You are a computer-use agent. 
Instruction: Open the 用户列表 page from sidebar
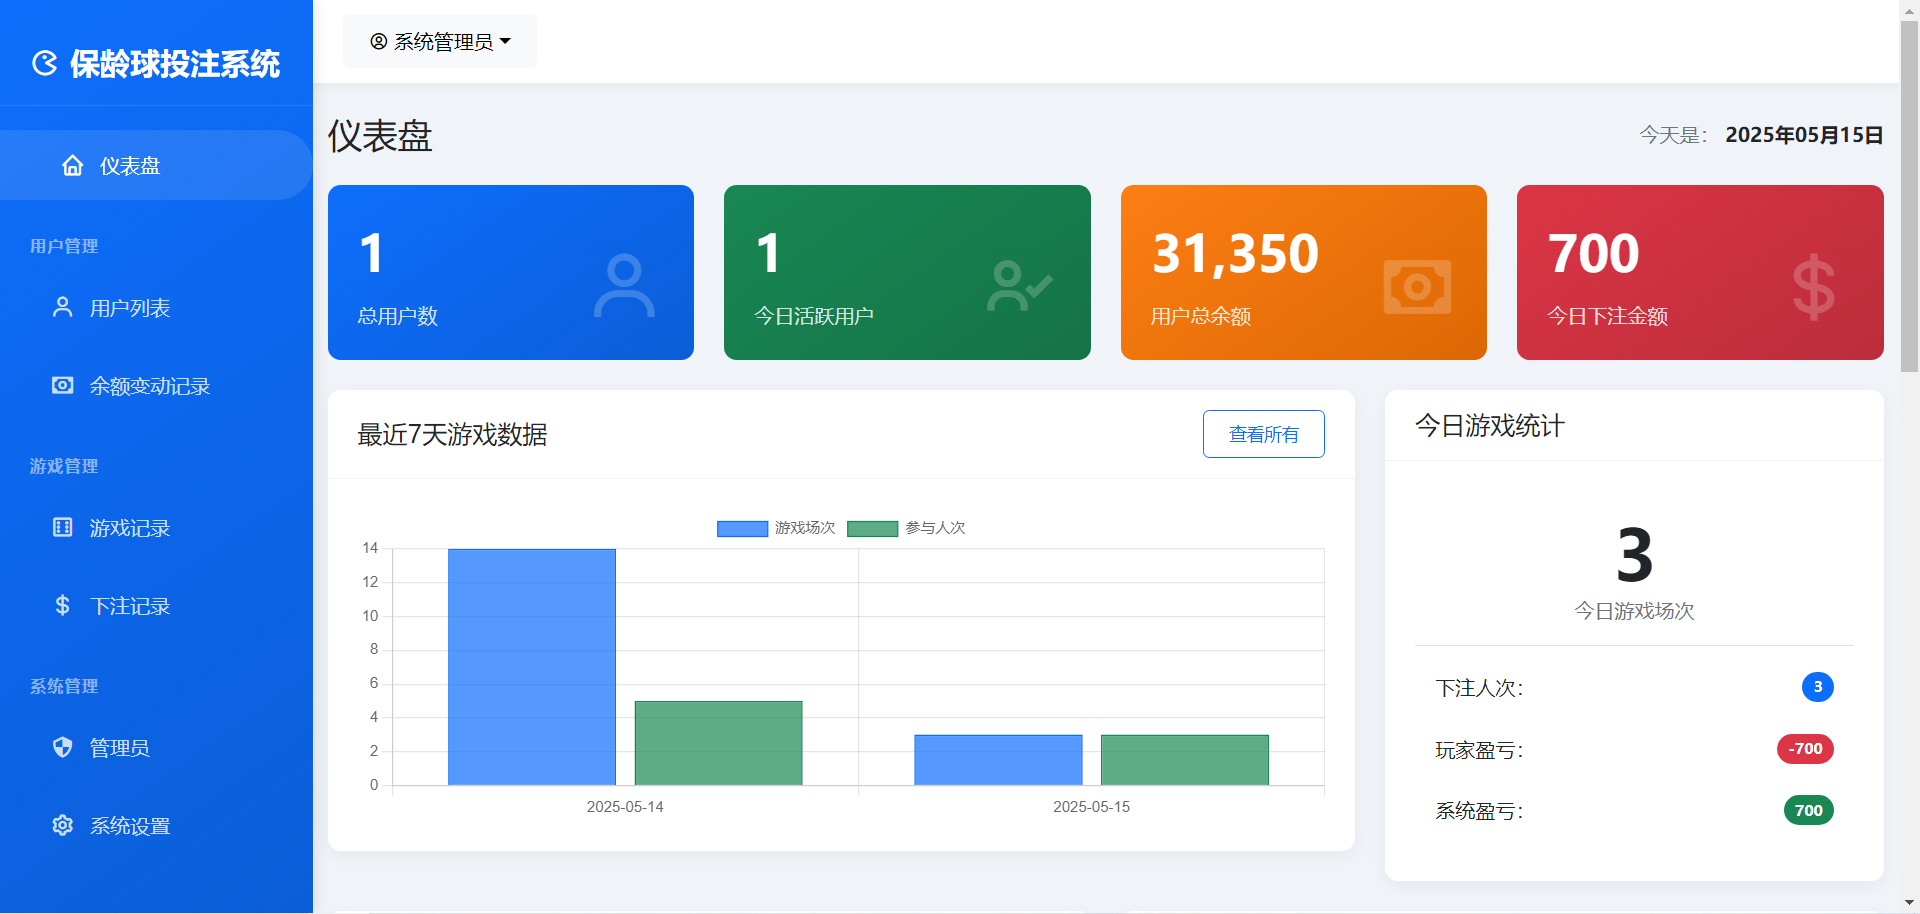pyautogui.click(x=131, y=307)
